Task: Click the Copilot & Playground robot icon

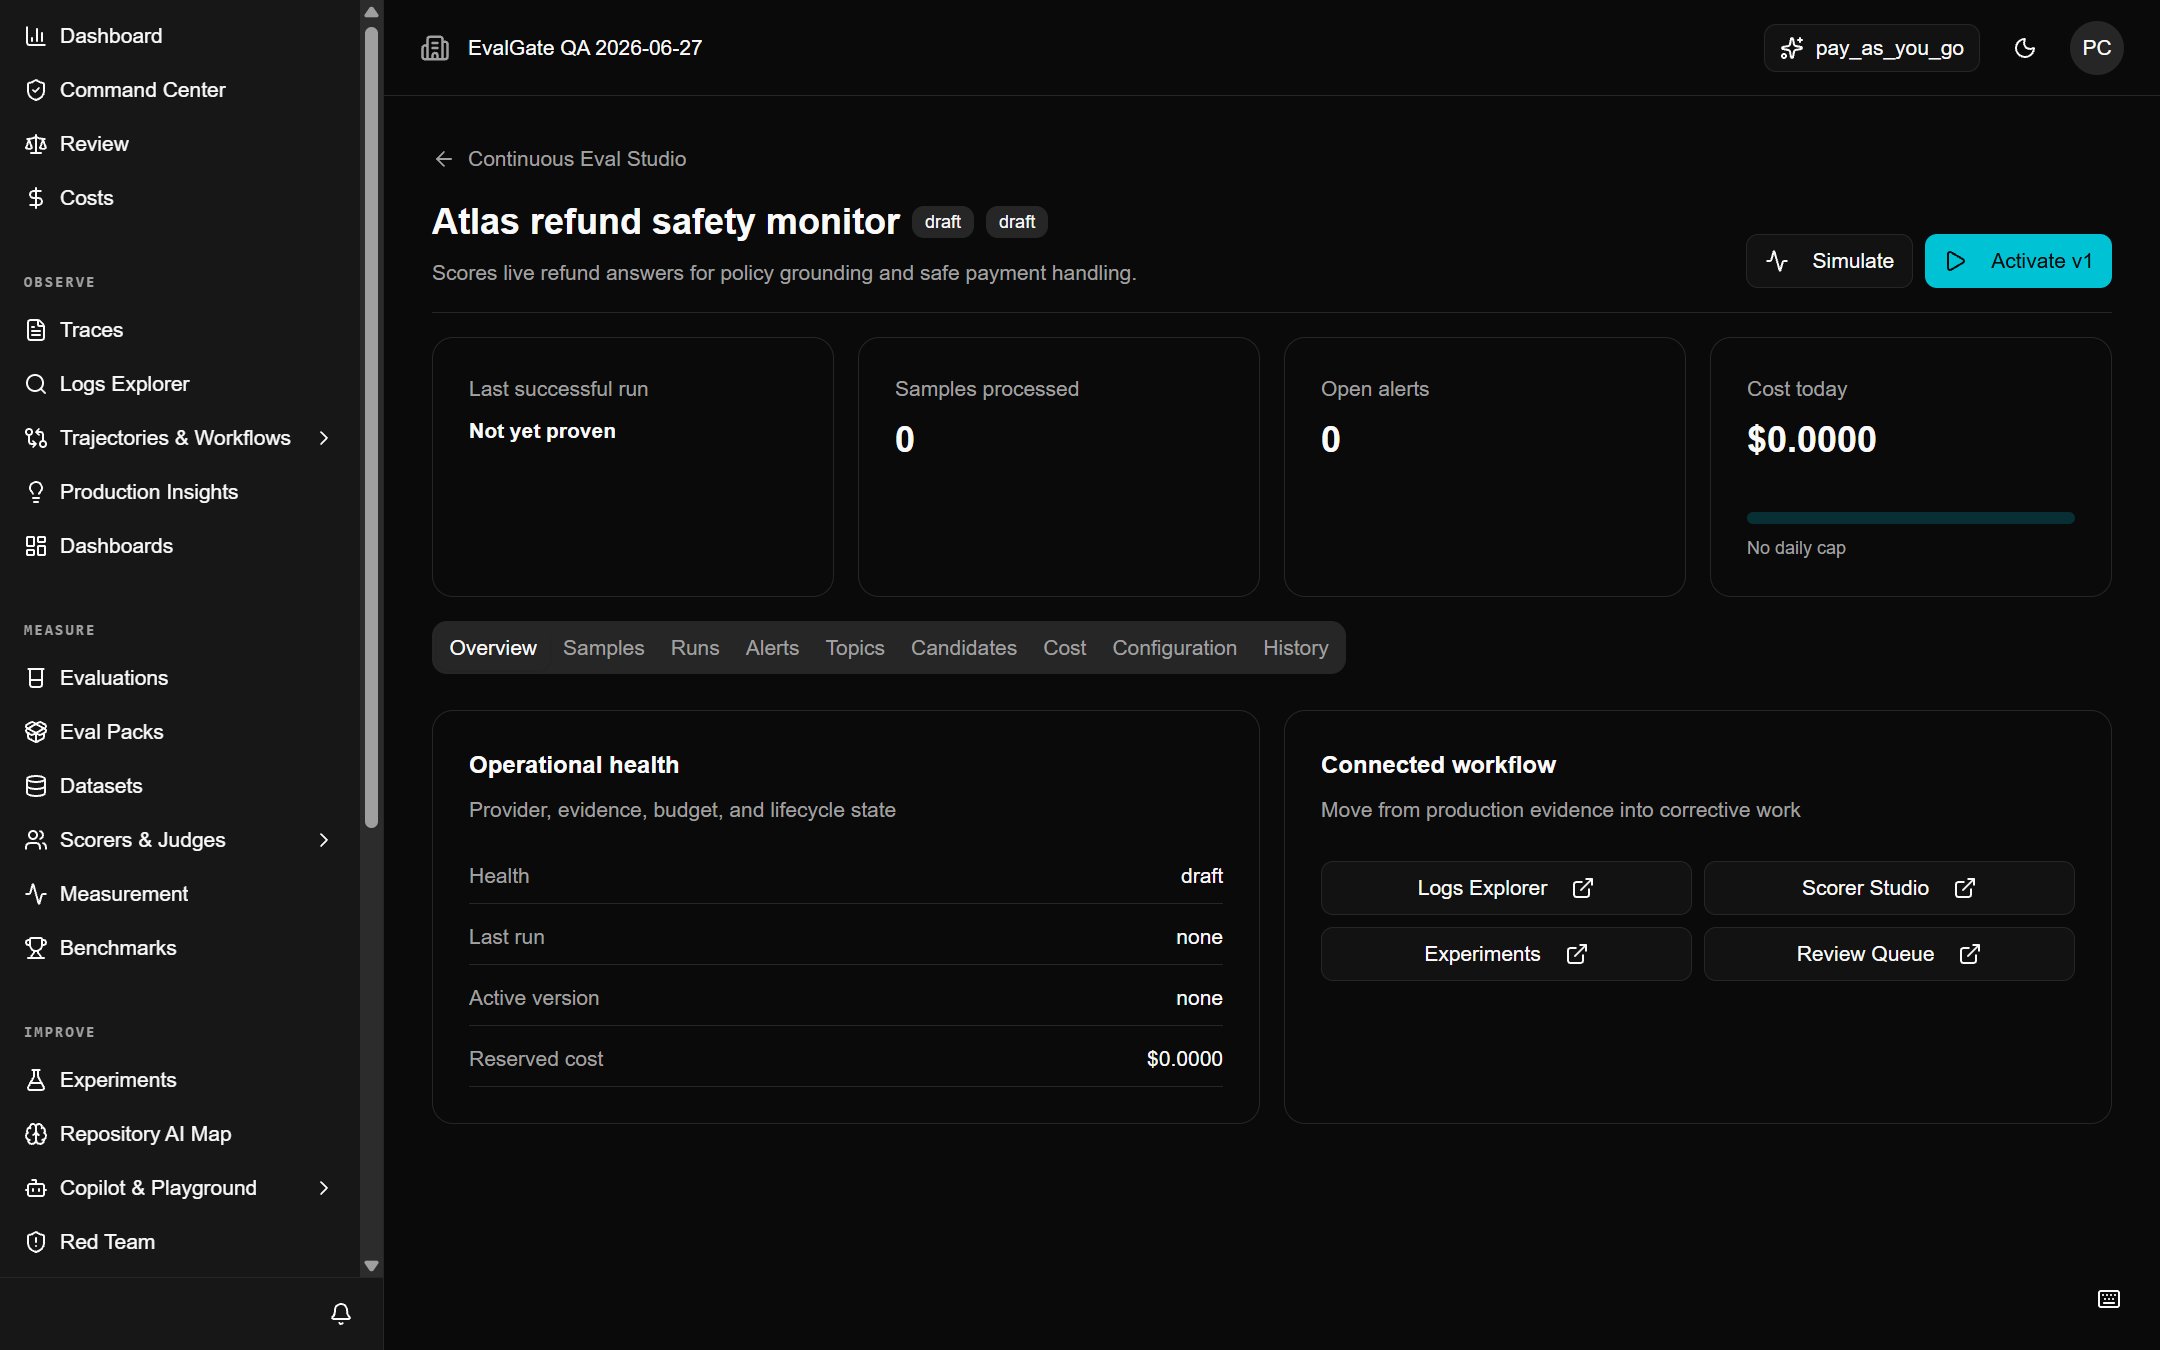Action: [36, 1188]
